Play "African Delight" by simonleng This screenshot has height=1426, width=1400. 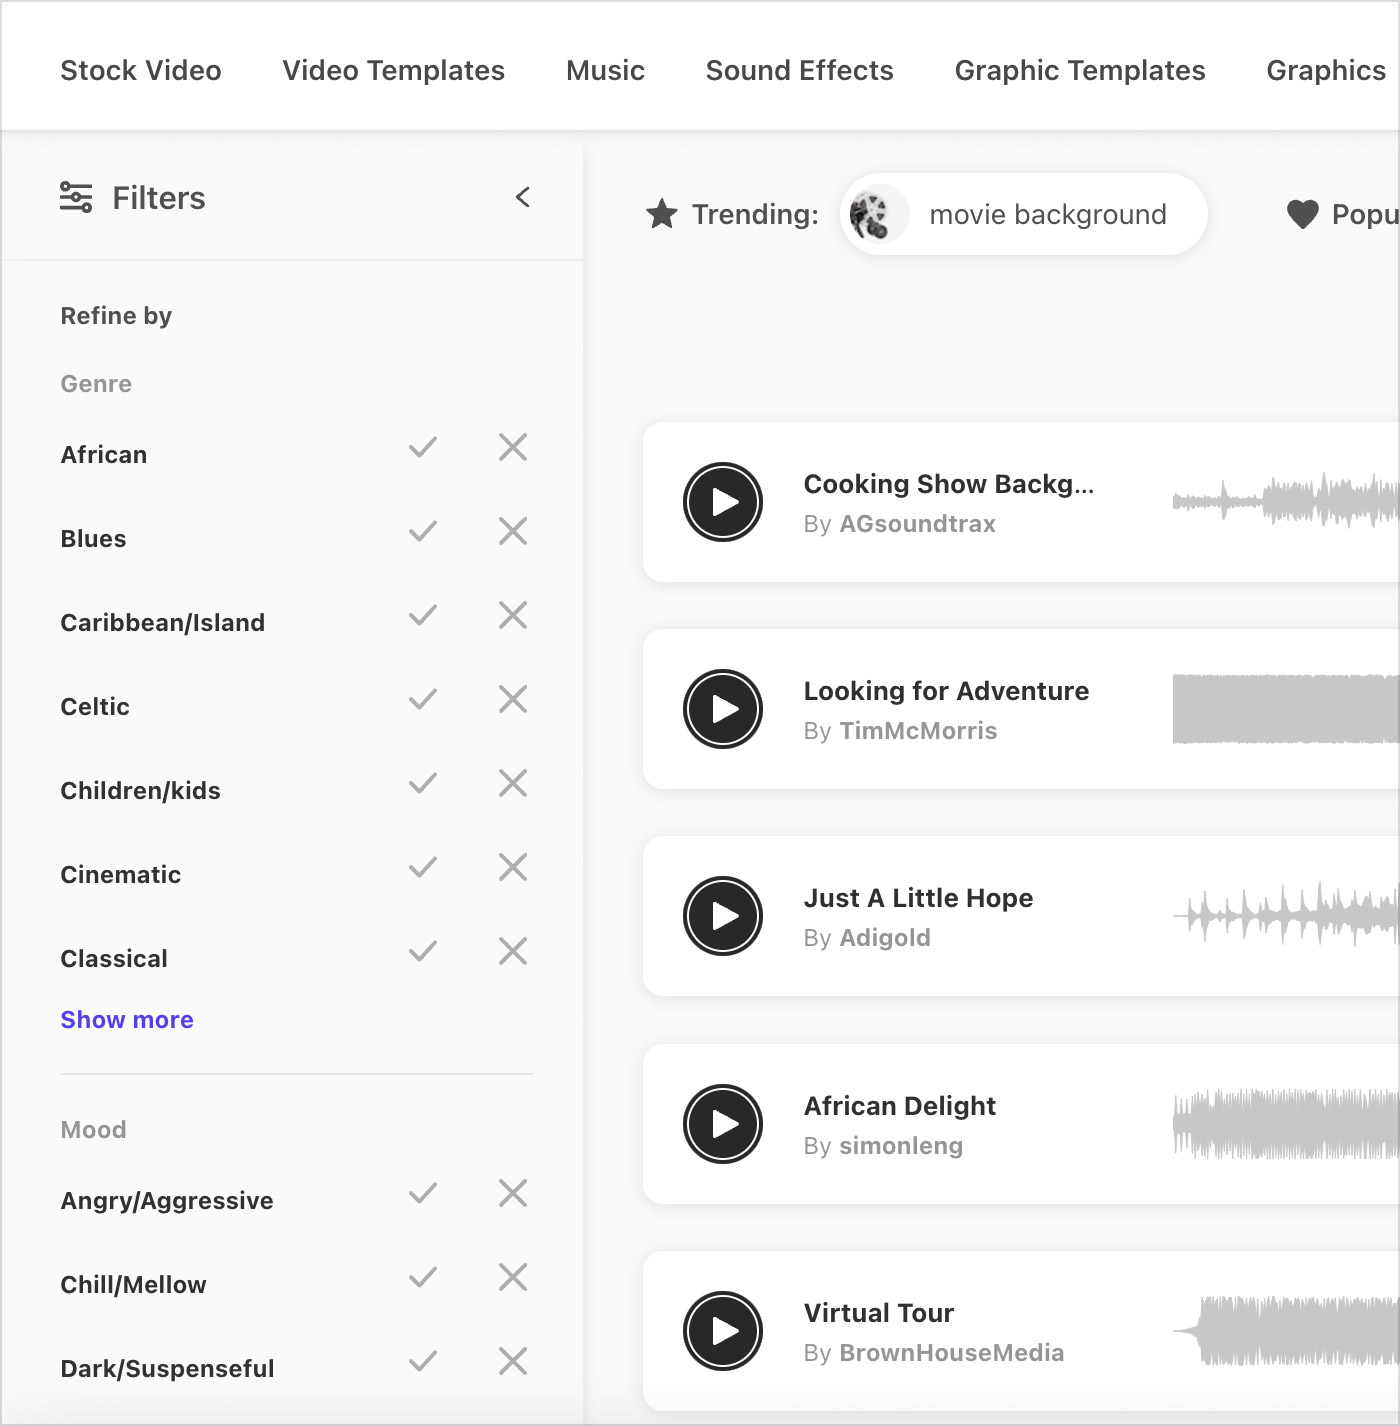tap(722, 1124)
